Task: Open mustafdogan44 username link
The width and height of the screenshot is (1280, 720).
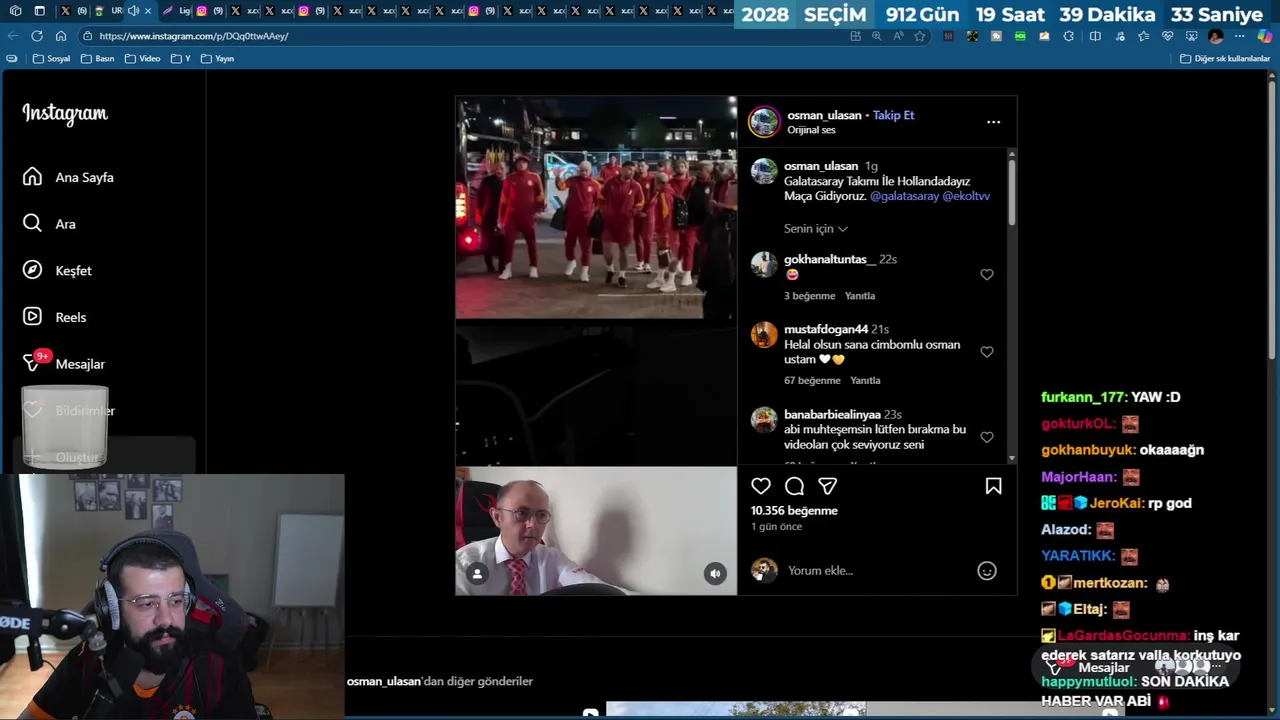Action: (x=826, y=329)
